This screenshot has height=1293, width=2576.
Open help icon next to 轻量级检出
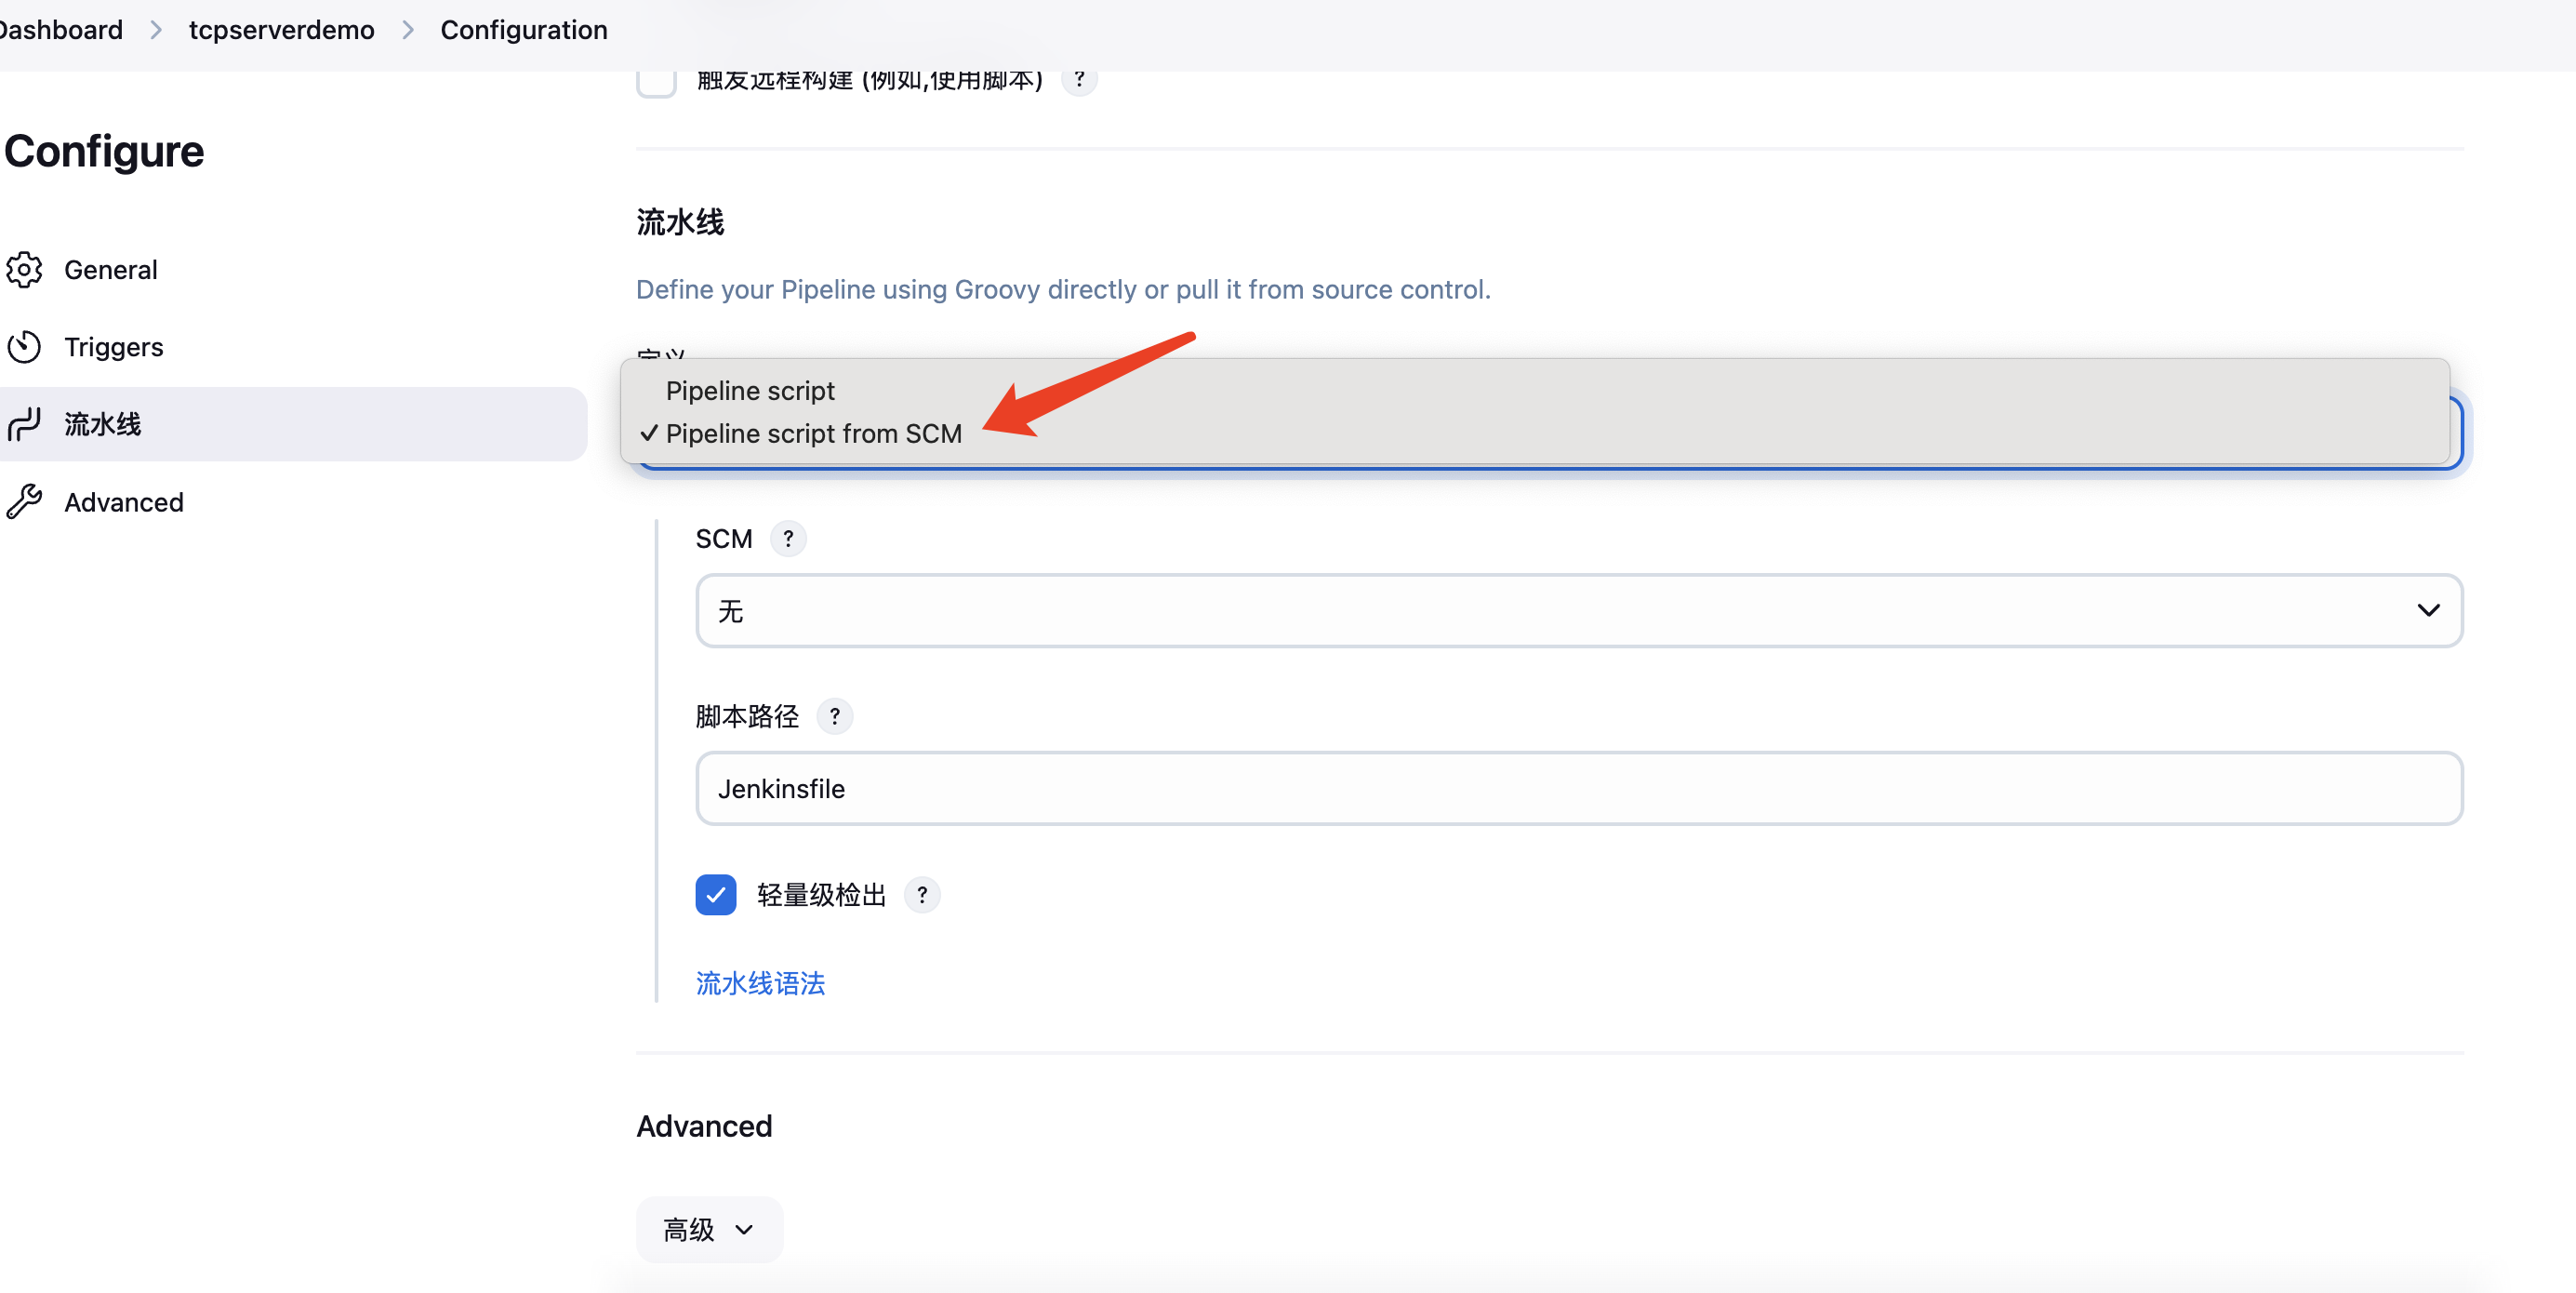click(921, 895)
